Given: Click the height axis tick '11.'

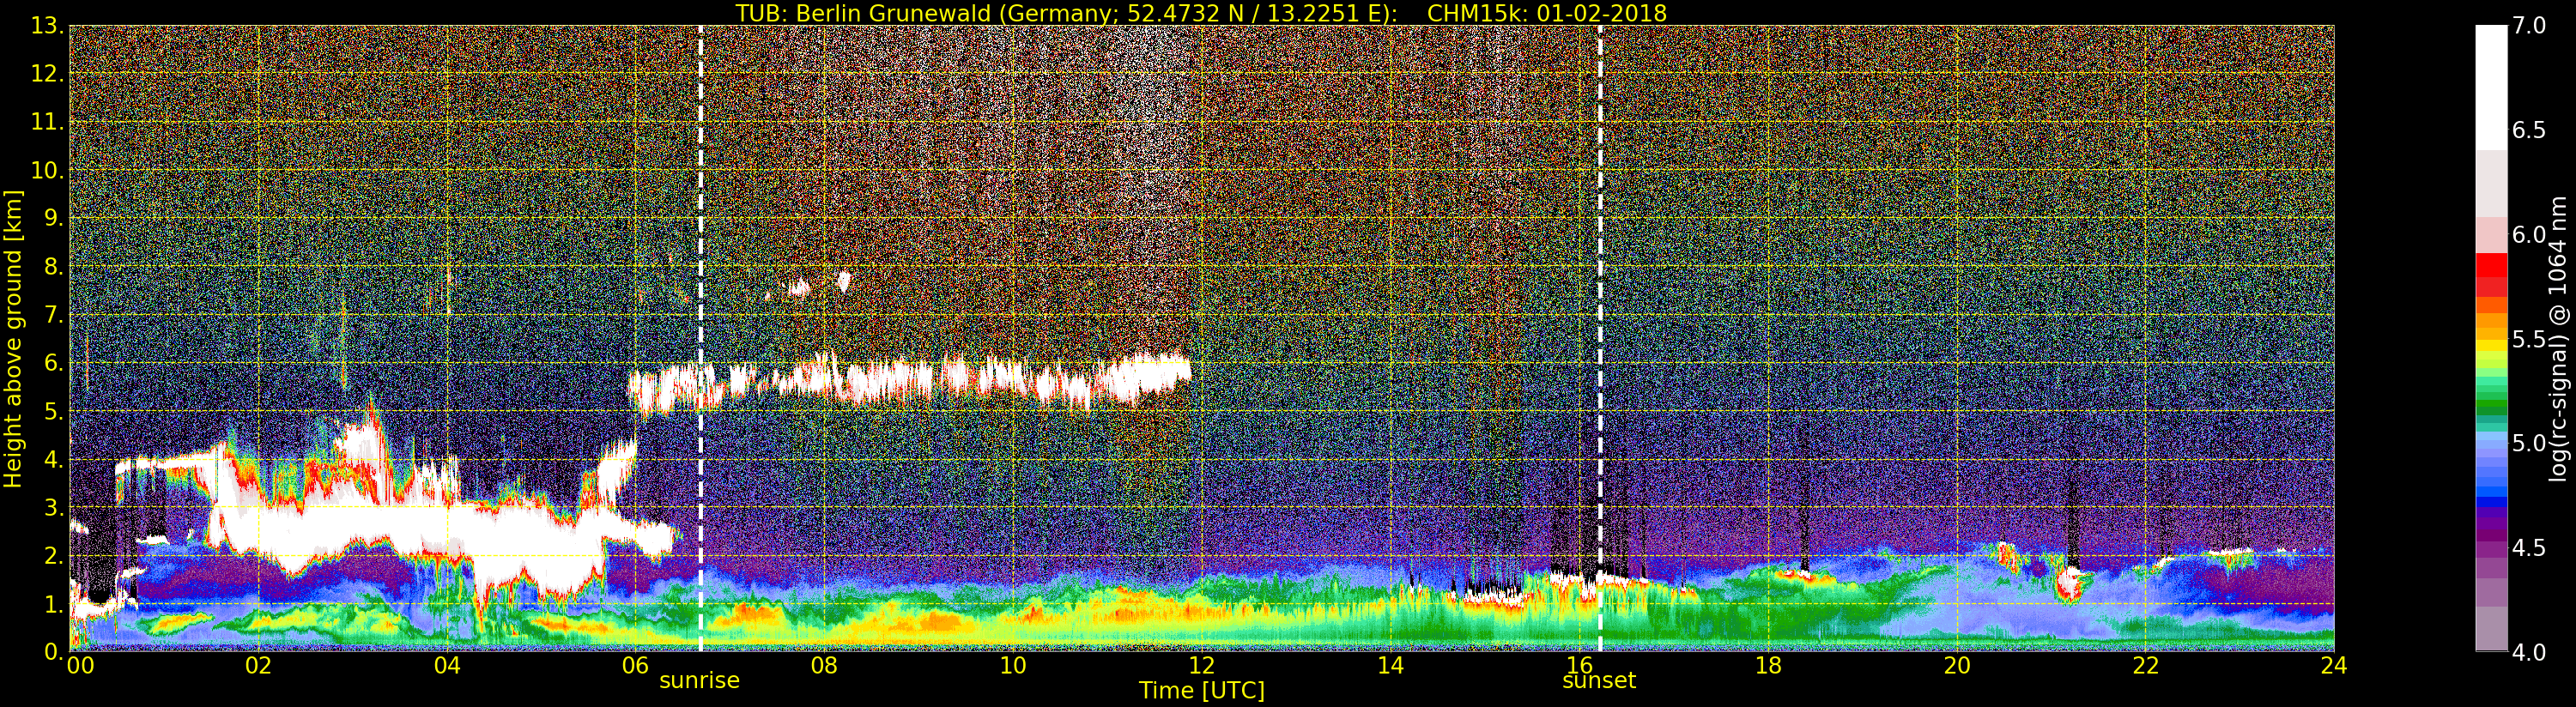Looking at the screenshot, I should (x=47, y=122).
